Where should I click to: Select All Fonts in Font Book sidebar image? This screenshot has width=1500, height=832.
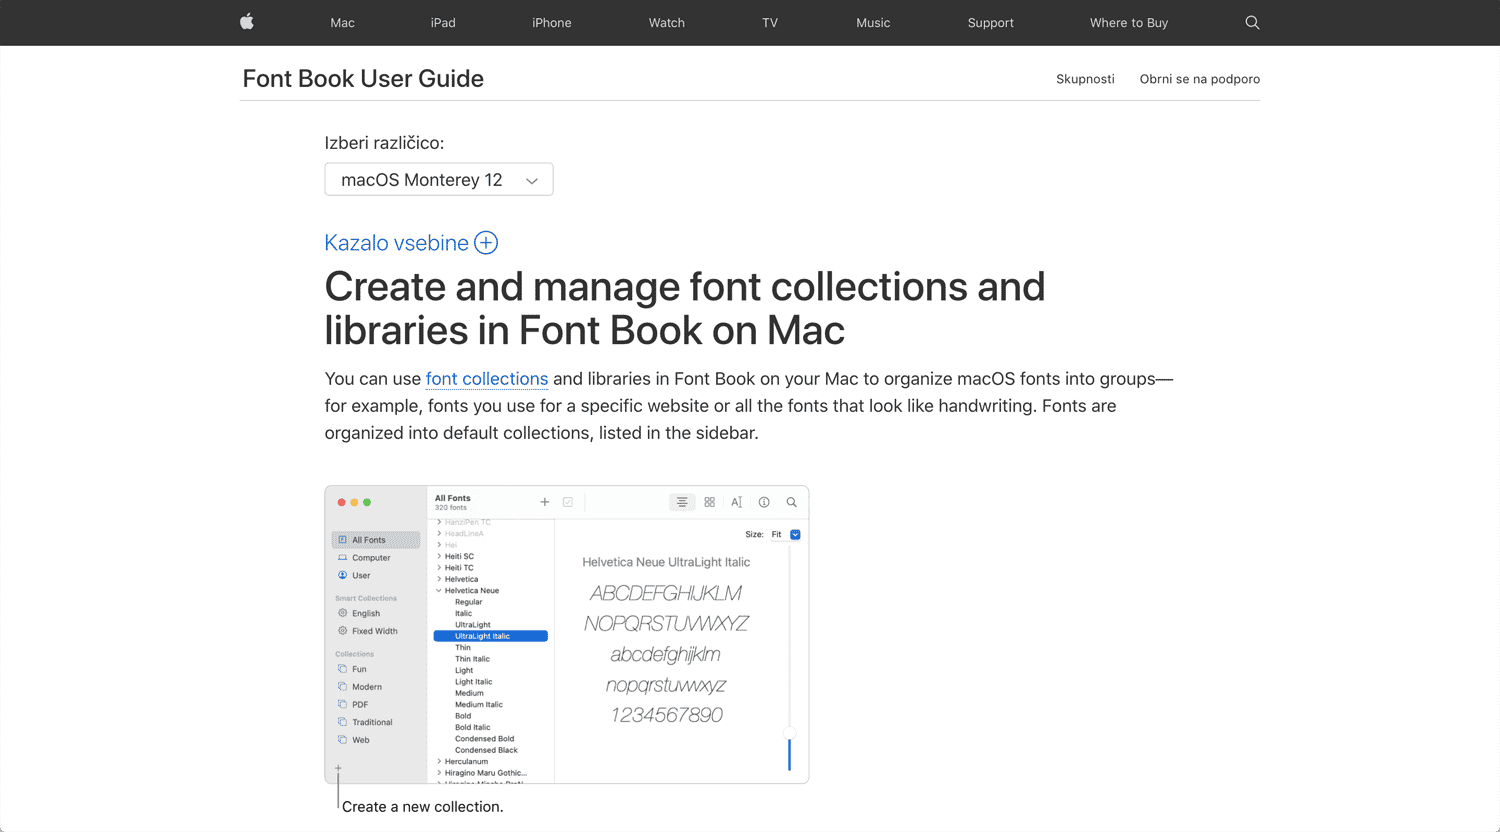coord(376,540)
